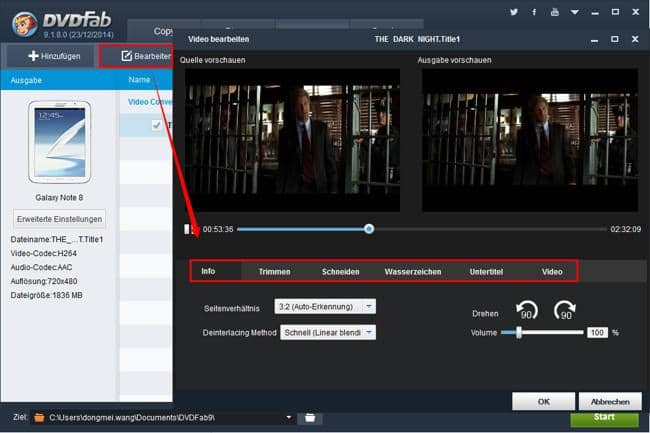Open the Twitter link icon
The width and height of the screenshot is (650, 433).
point(514,12)
